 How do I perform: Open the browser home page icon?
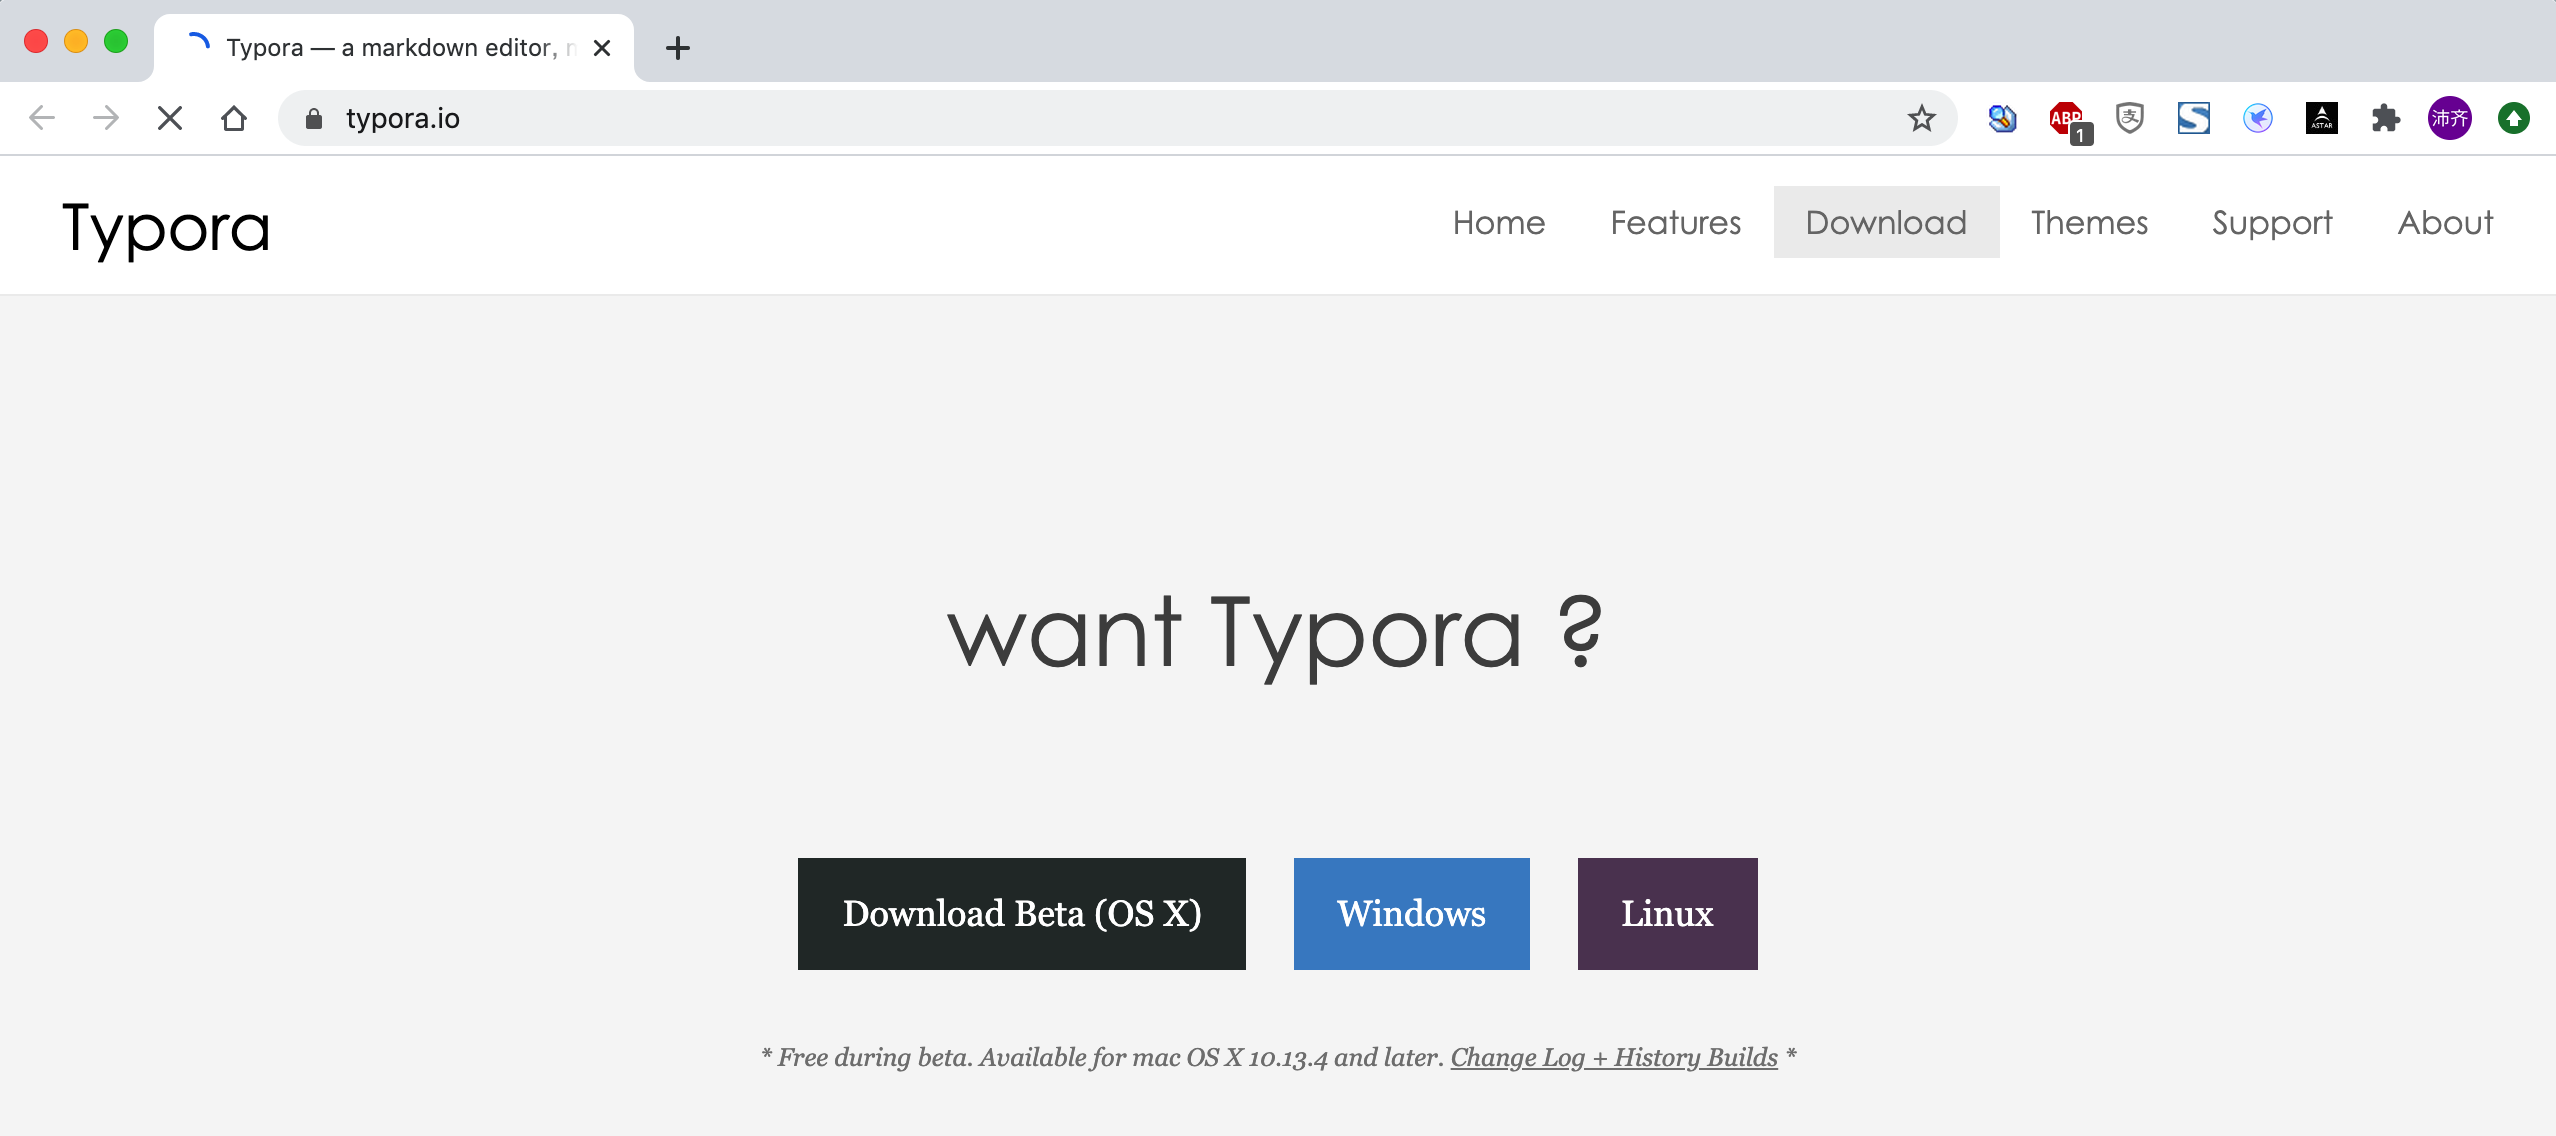tap(234, 118)
